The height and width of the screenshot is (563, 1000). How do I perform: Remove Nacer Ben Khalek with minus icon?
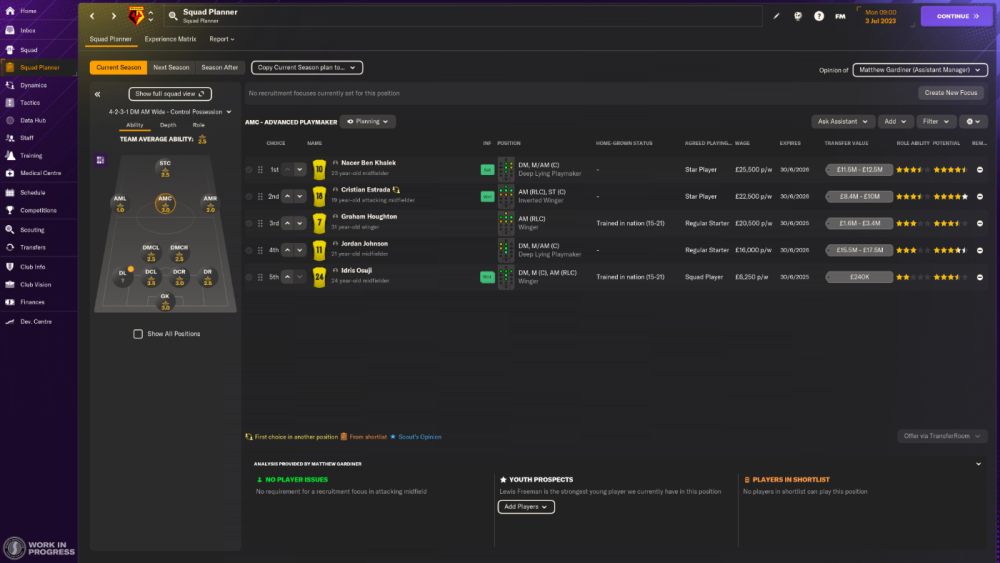point(980,170)
